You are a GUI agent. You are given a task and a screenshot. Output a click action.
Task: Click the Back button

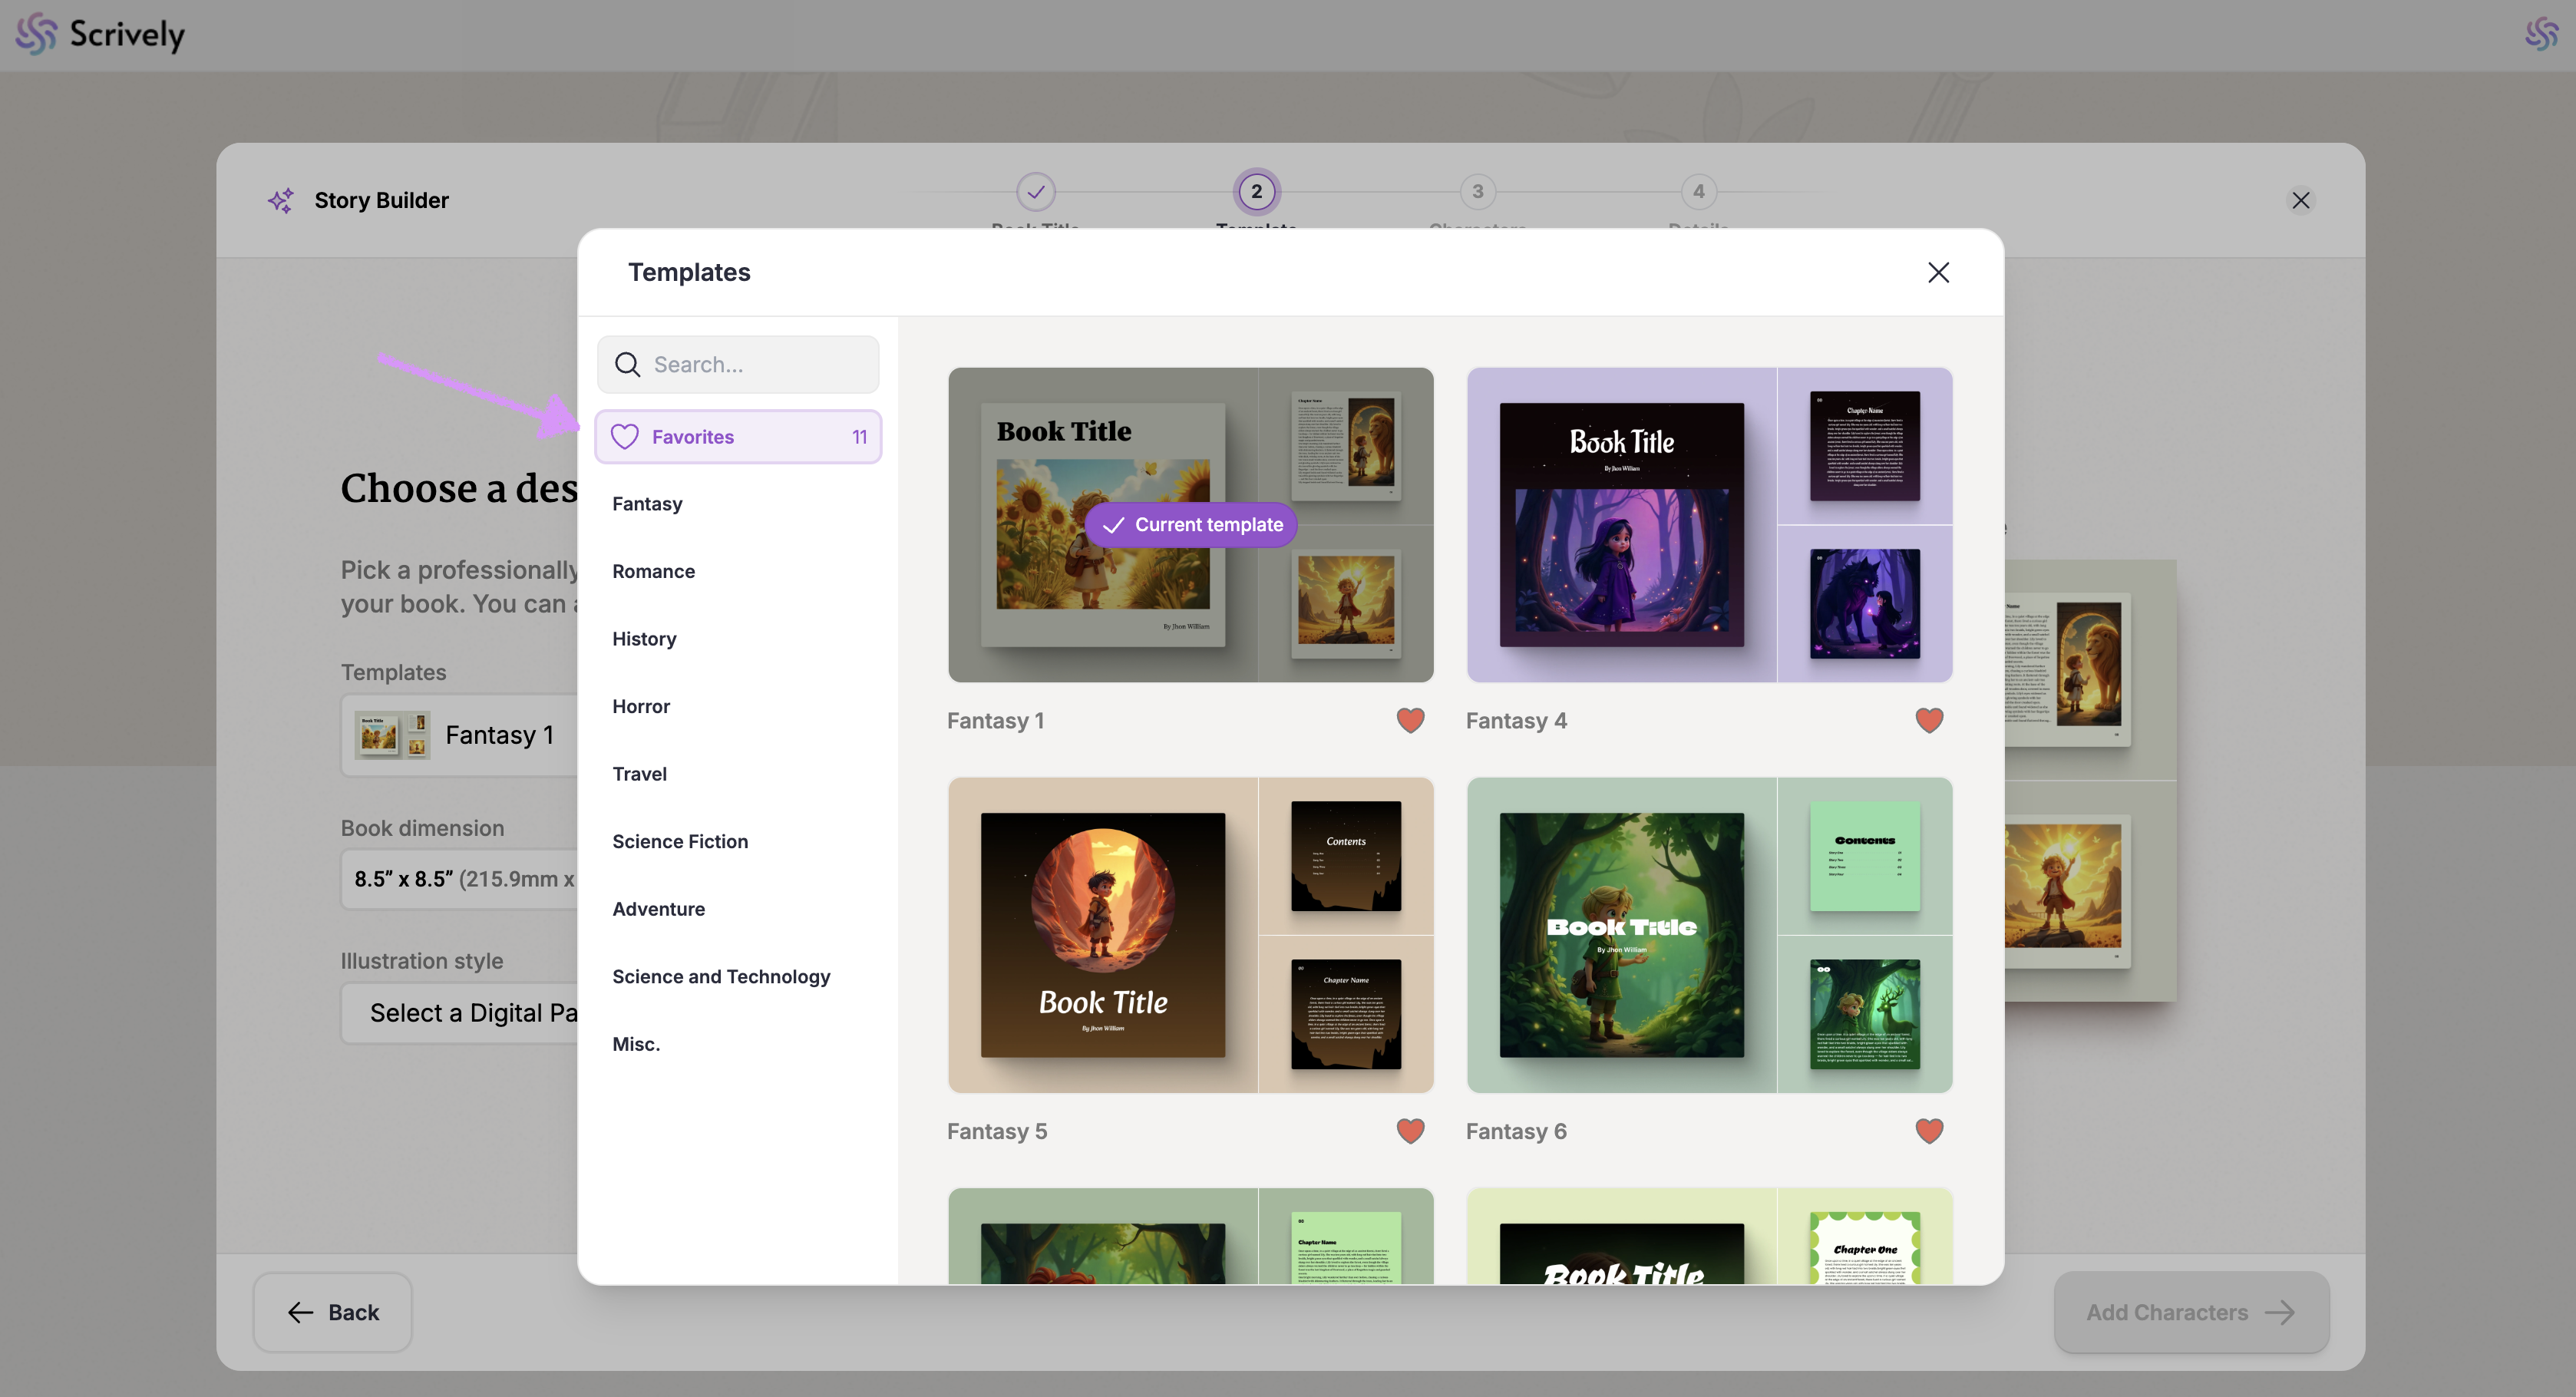[333, 1312]
